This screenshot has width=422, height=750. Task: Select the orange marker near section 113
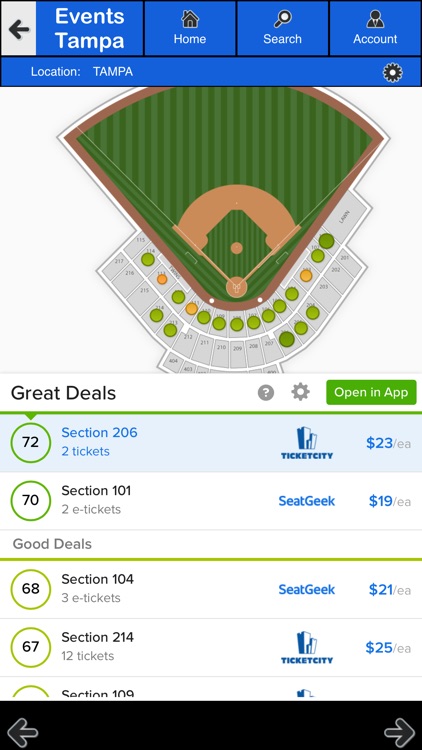click(x=162, y=279)
